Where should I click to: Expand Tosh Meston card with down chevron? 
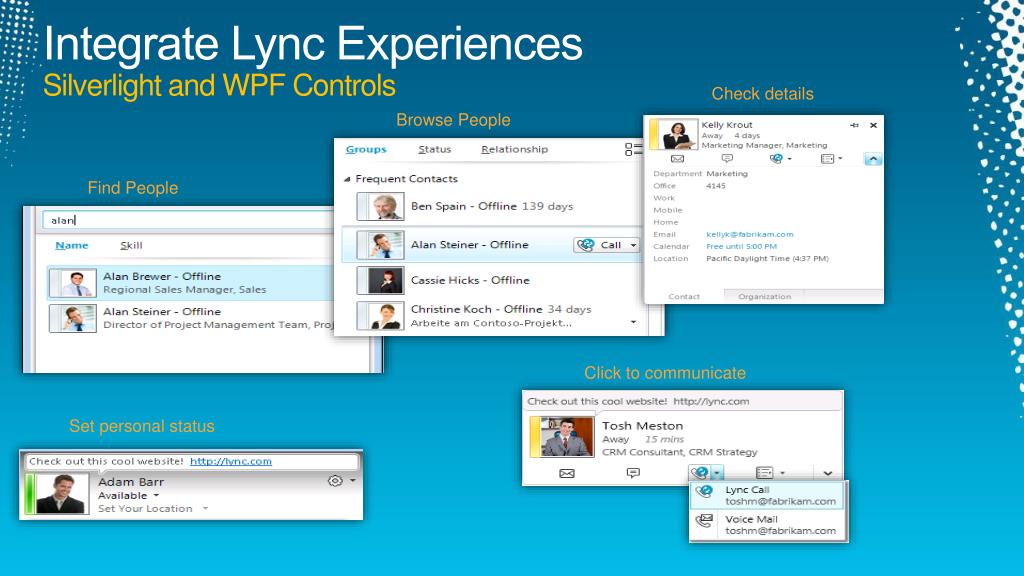(827, 473)
